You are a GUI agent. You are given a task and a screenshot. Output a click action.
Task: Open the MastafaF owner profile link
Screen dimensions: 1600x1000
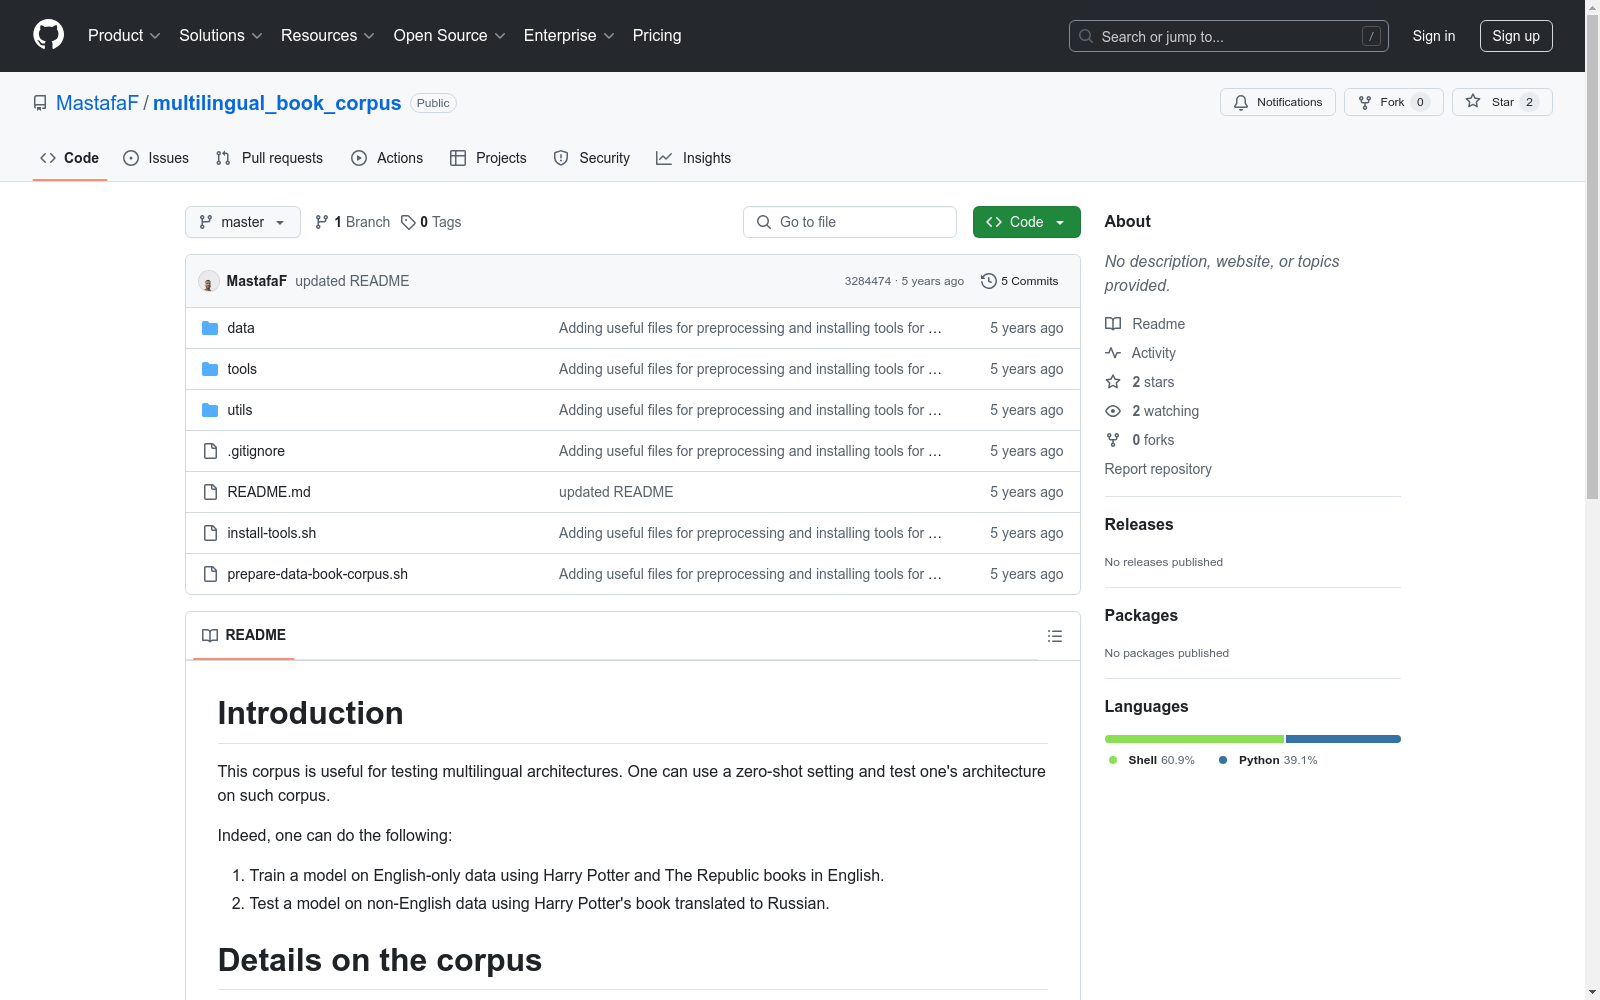(x=97, y=103)
